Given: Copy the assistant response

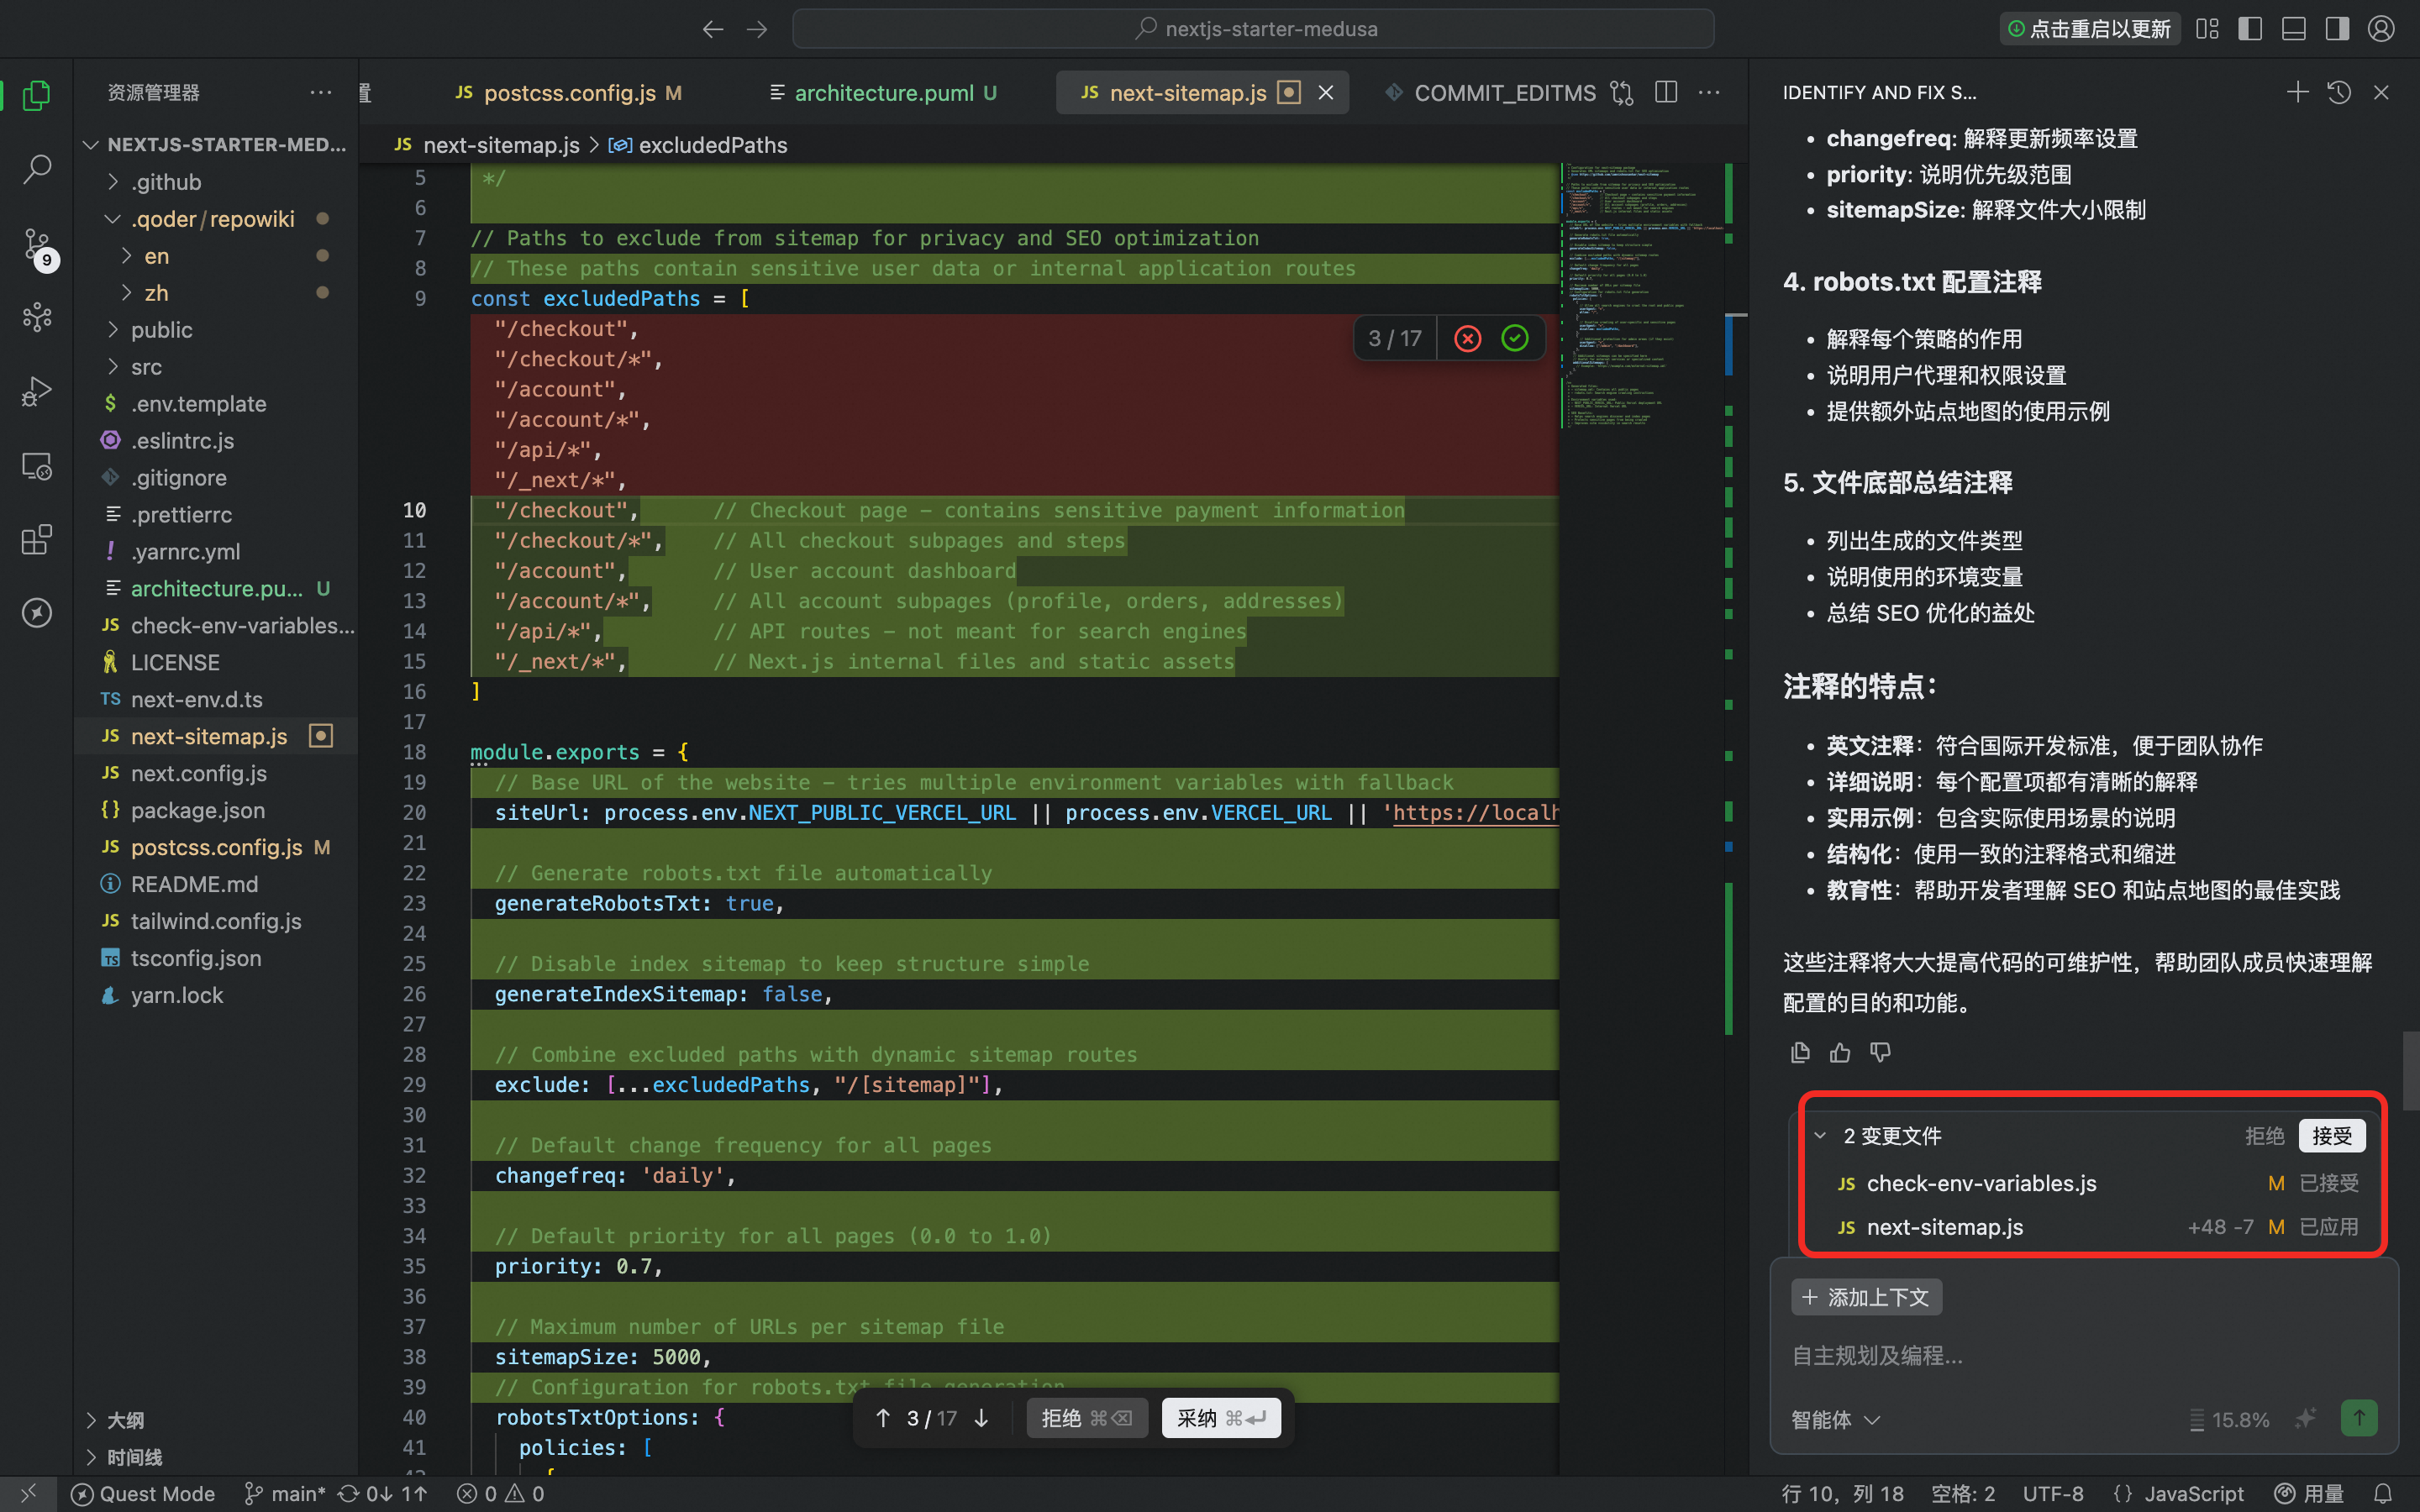Looking at the screenshot, I should click(1800, 1053).
